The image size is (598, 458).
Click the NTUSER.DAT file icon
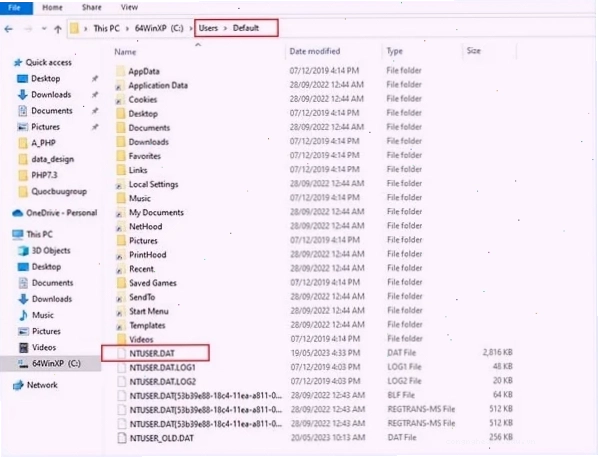(121, 354)
